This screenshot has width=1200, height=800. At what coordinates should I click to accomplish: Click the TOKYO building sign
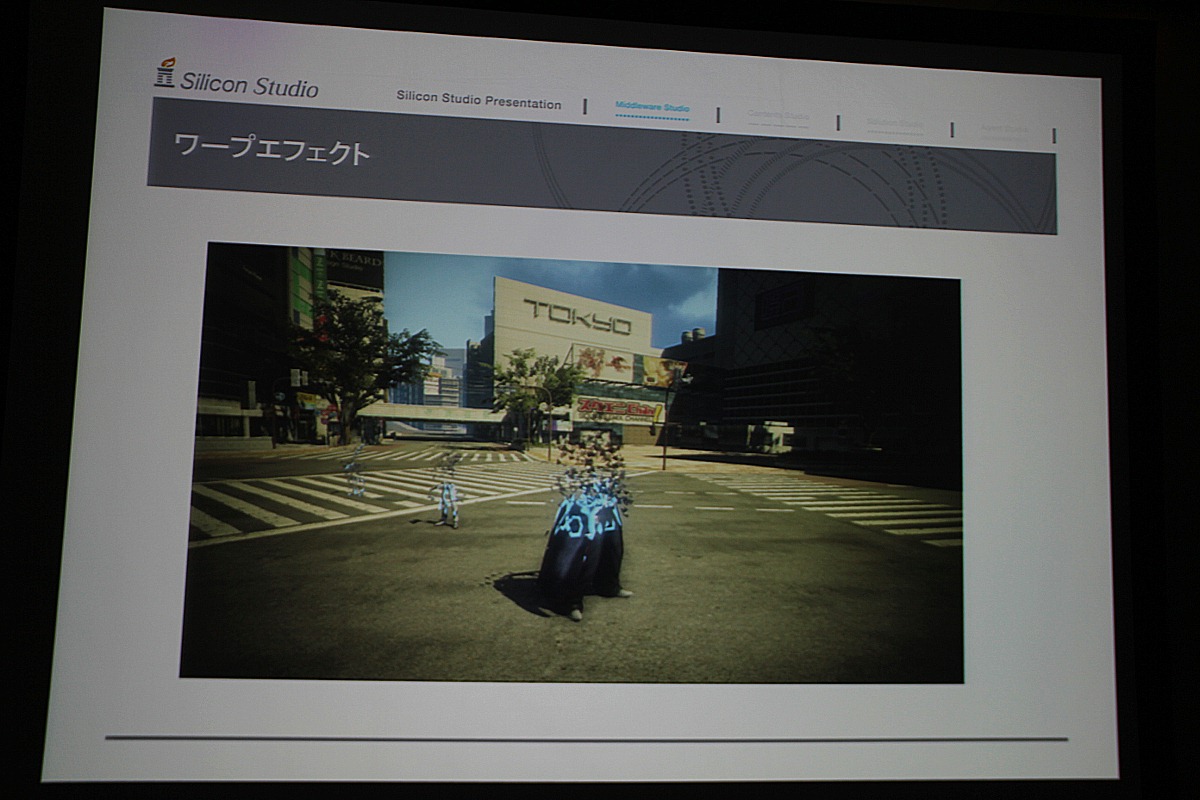pyautogui.click(x=578, y=317)
